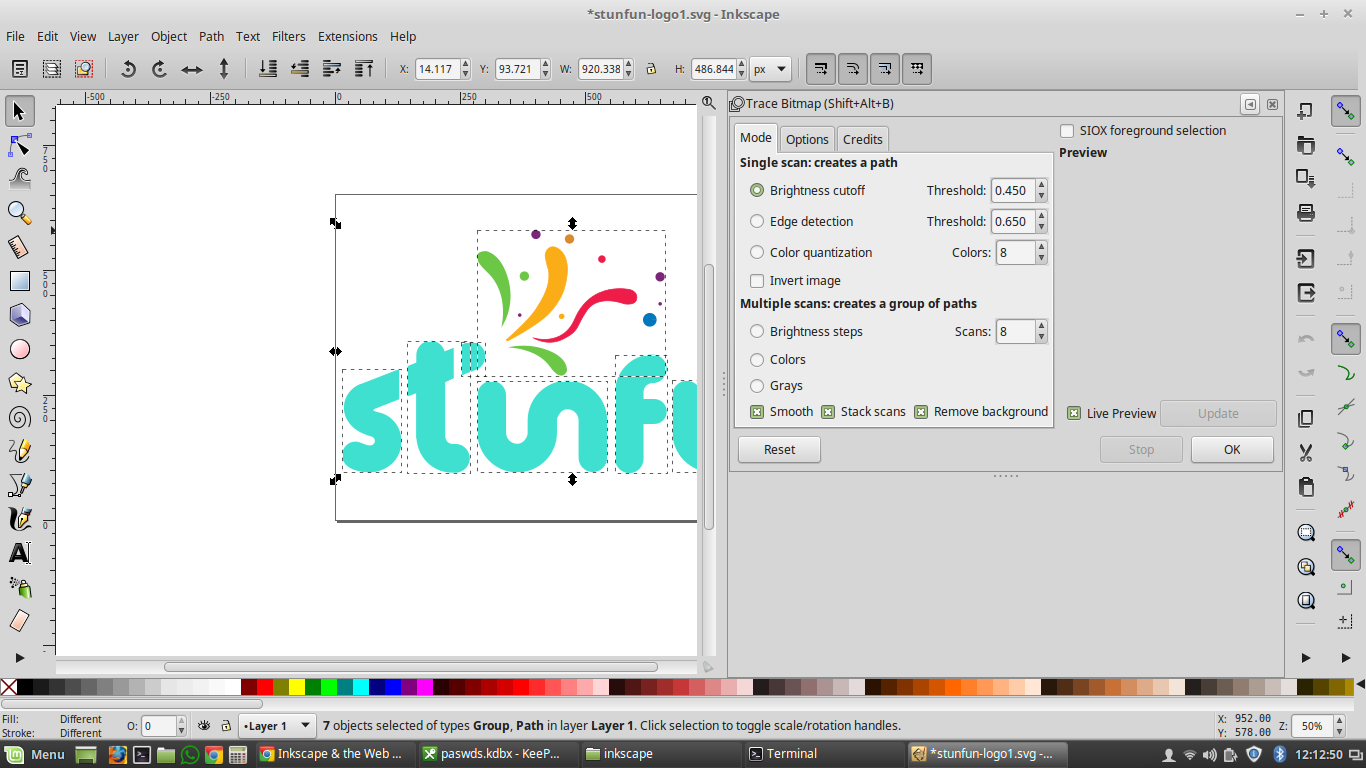Activate the Spiral tool
The width and height of the screenshot is (1366, 768).
tap(20, 417)
